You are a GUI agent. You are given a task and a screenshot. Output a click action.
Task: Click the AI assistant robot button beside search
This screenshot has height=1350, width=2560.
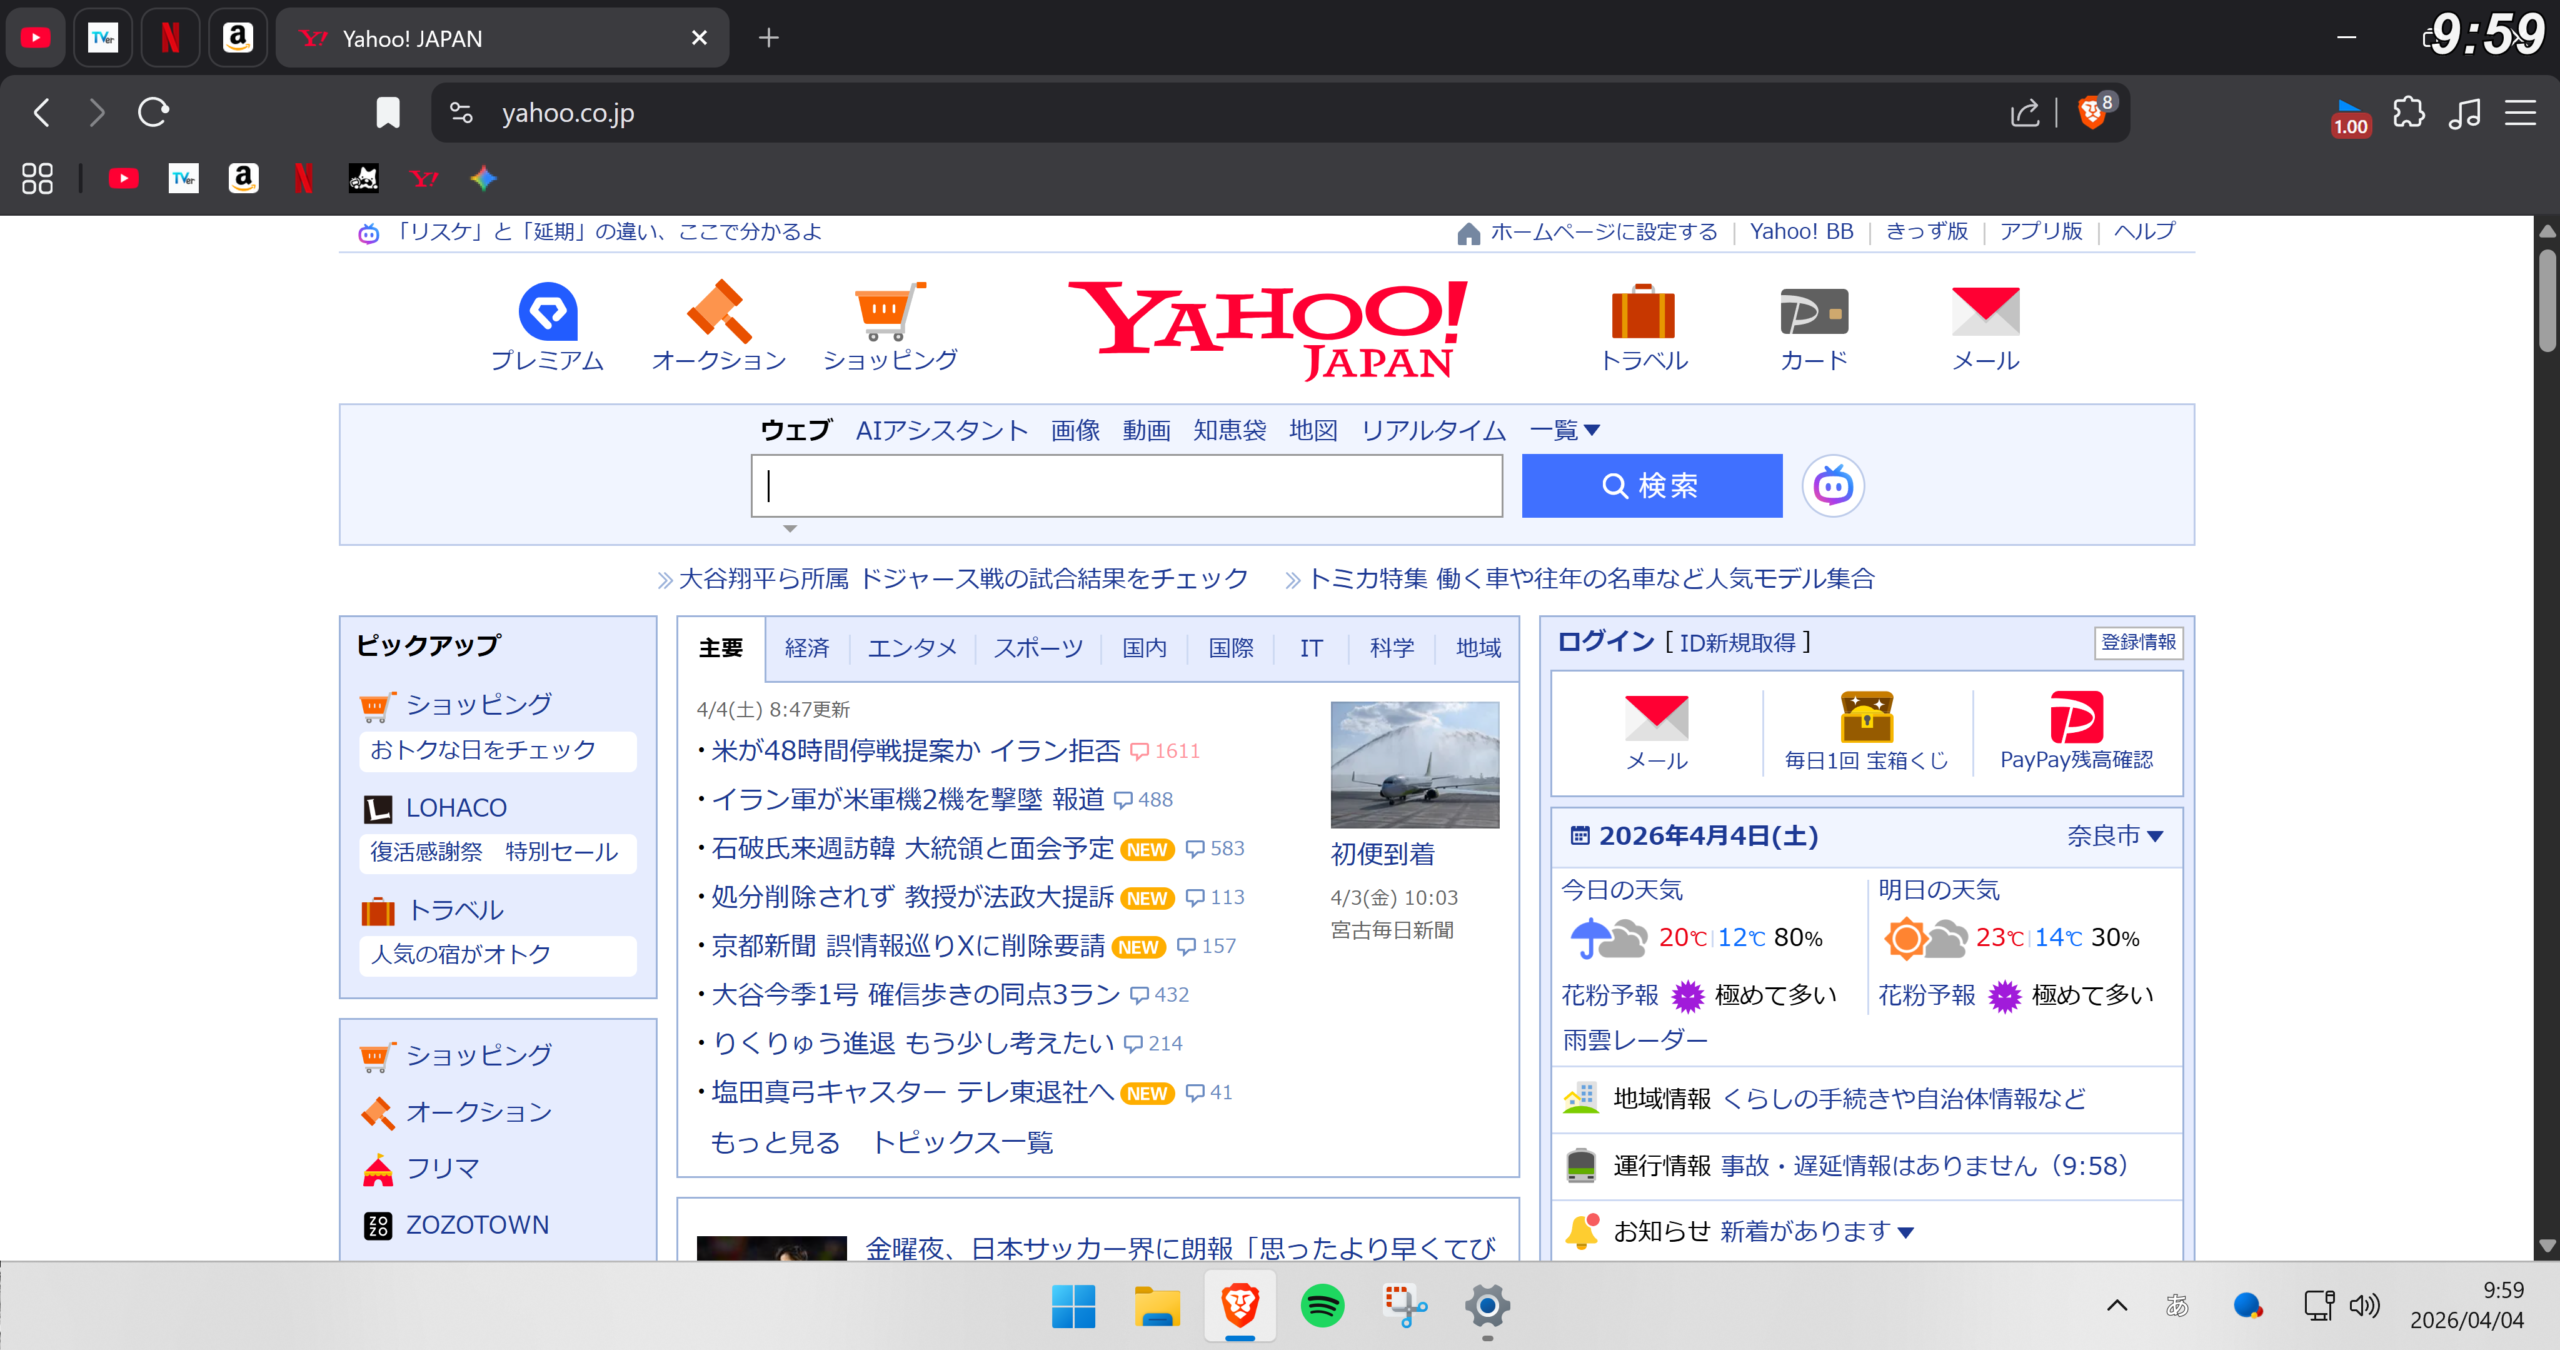(1833, 486)
